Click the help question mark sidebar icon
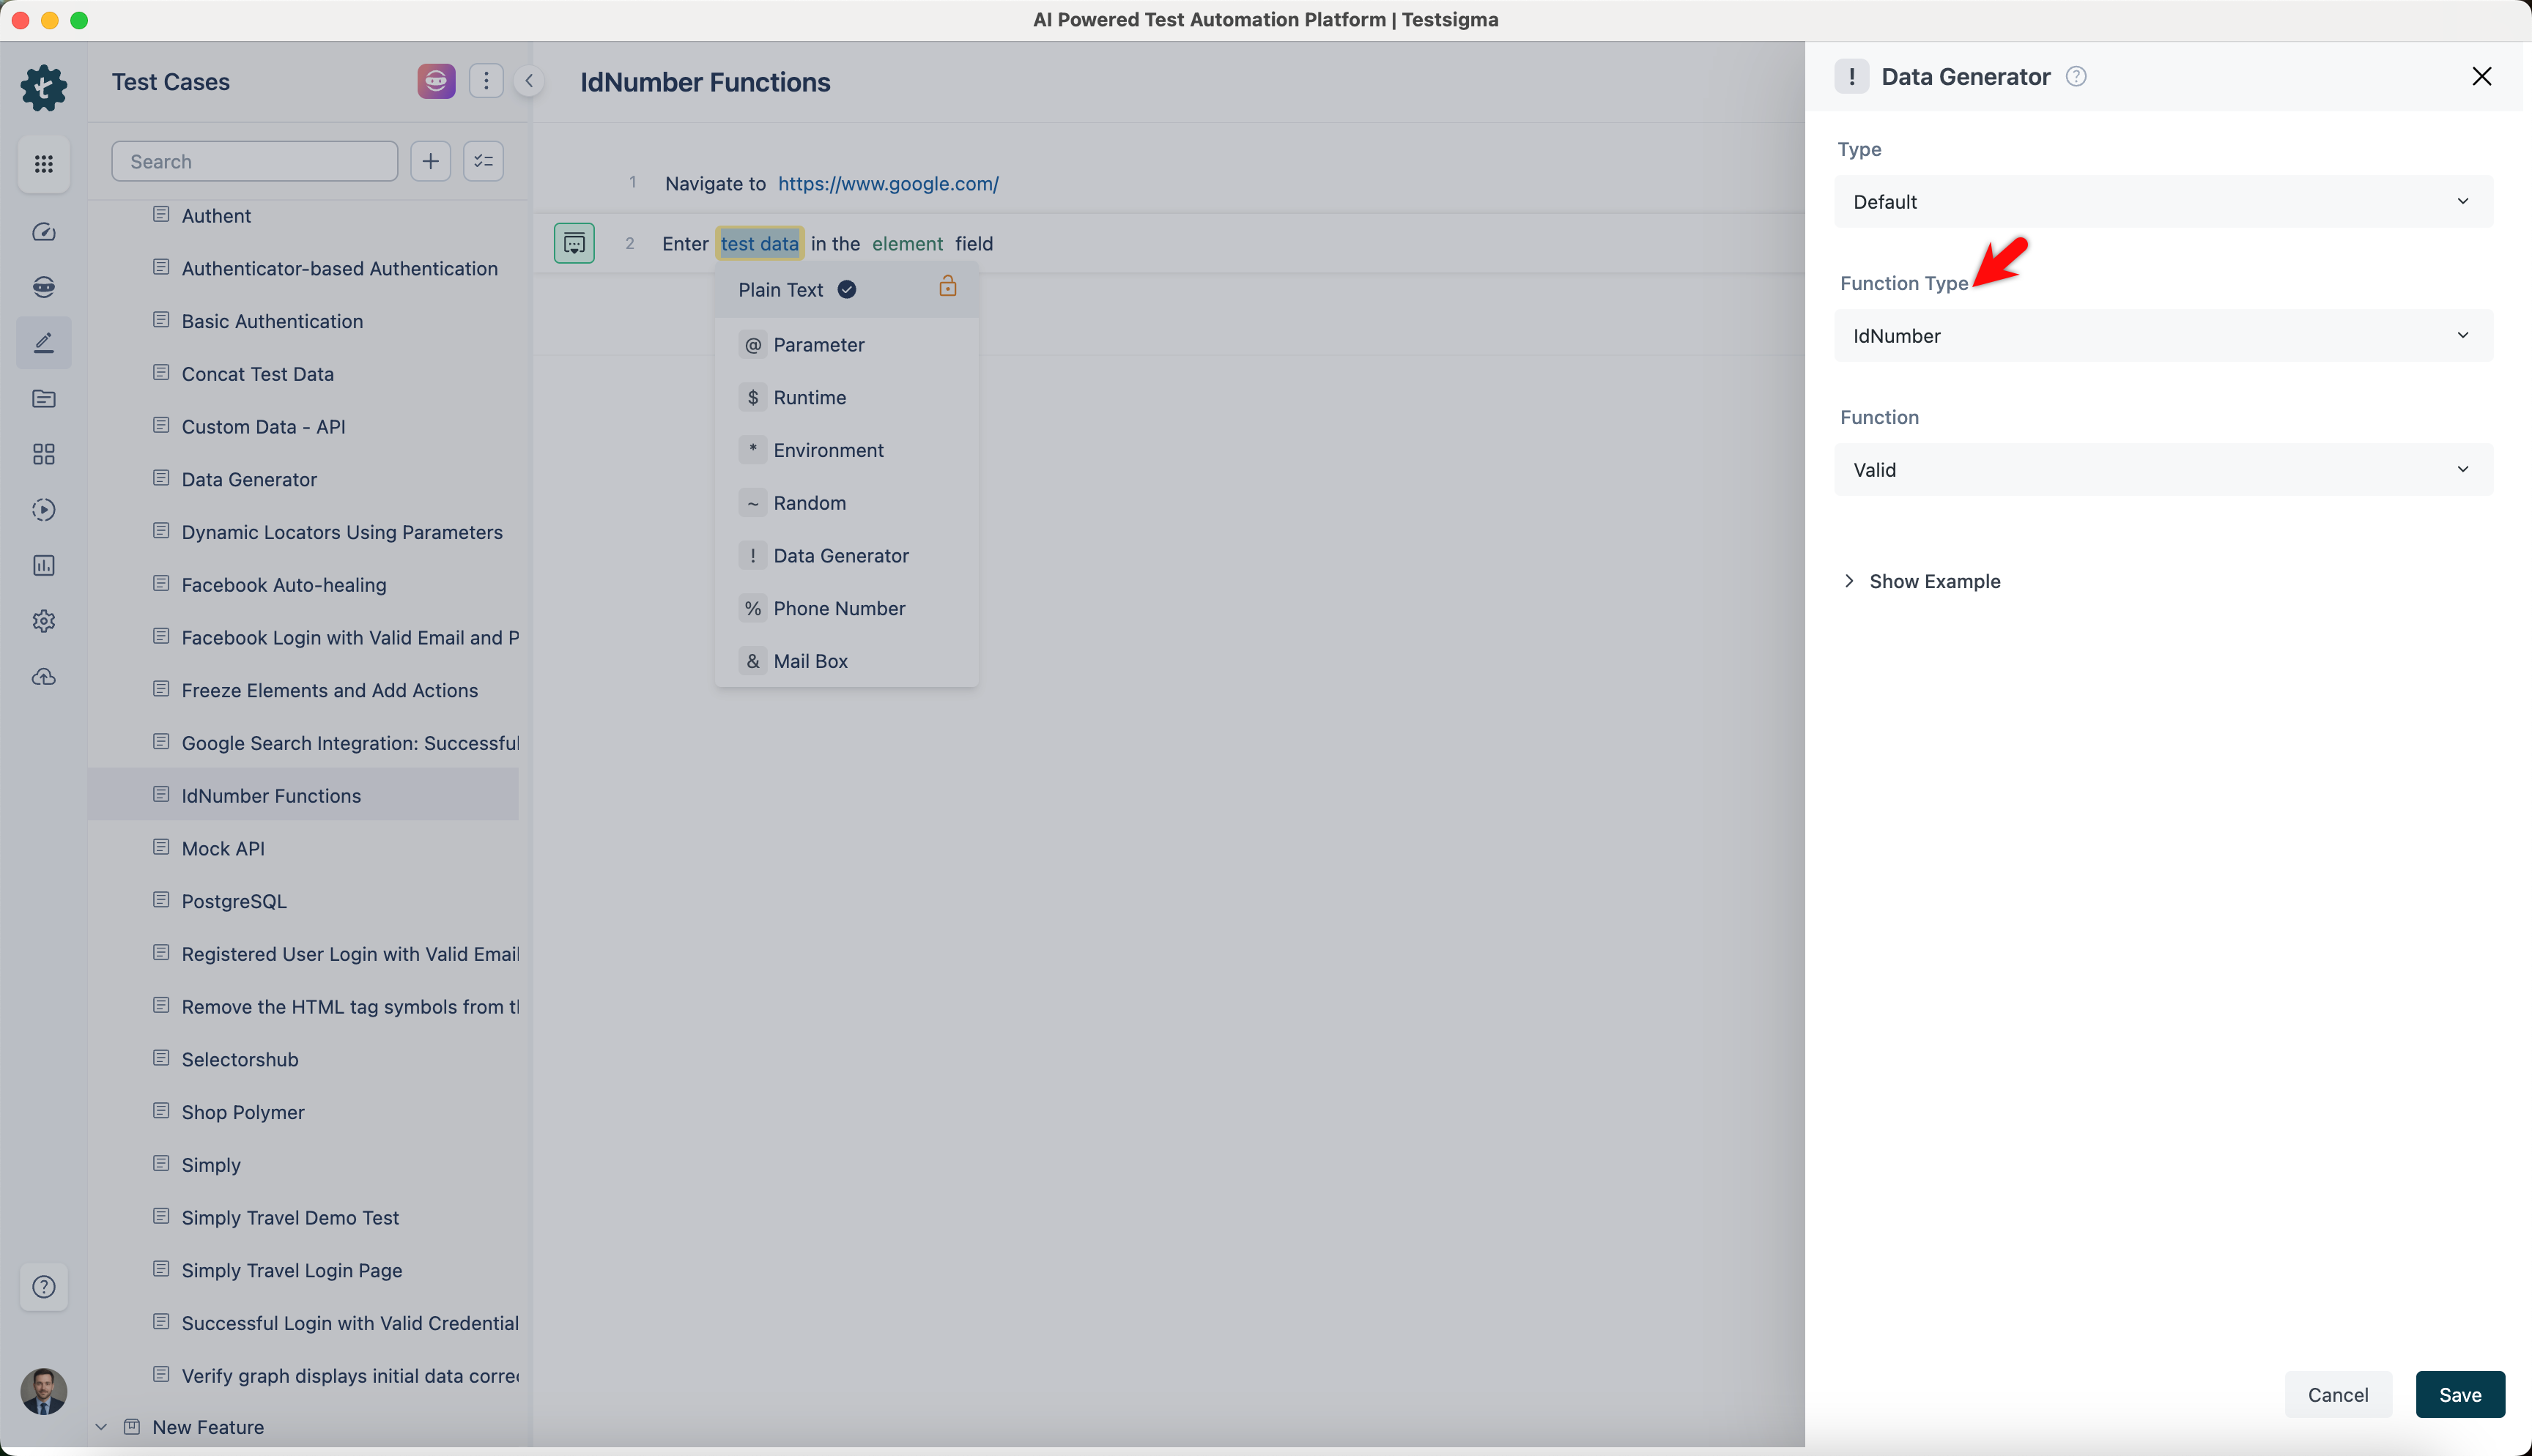This screenshot has height=1456, width=2532. click(x=44, y=1287)
